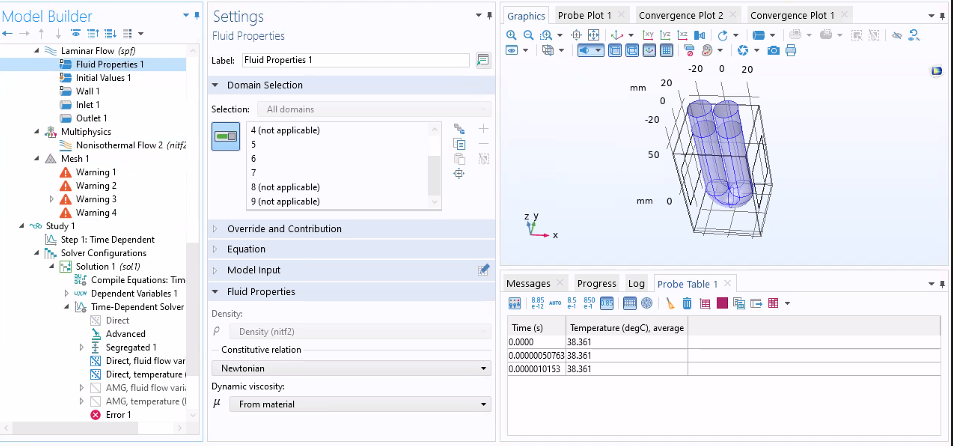Select domain 6 in the selection list
The image size is (953, 446).
pyautogui.click(x=254, y=158)
